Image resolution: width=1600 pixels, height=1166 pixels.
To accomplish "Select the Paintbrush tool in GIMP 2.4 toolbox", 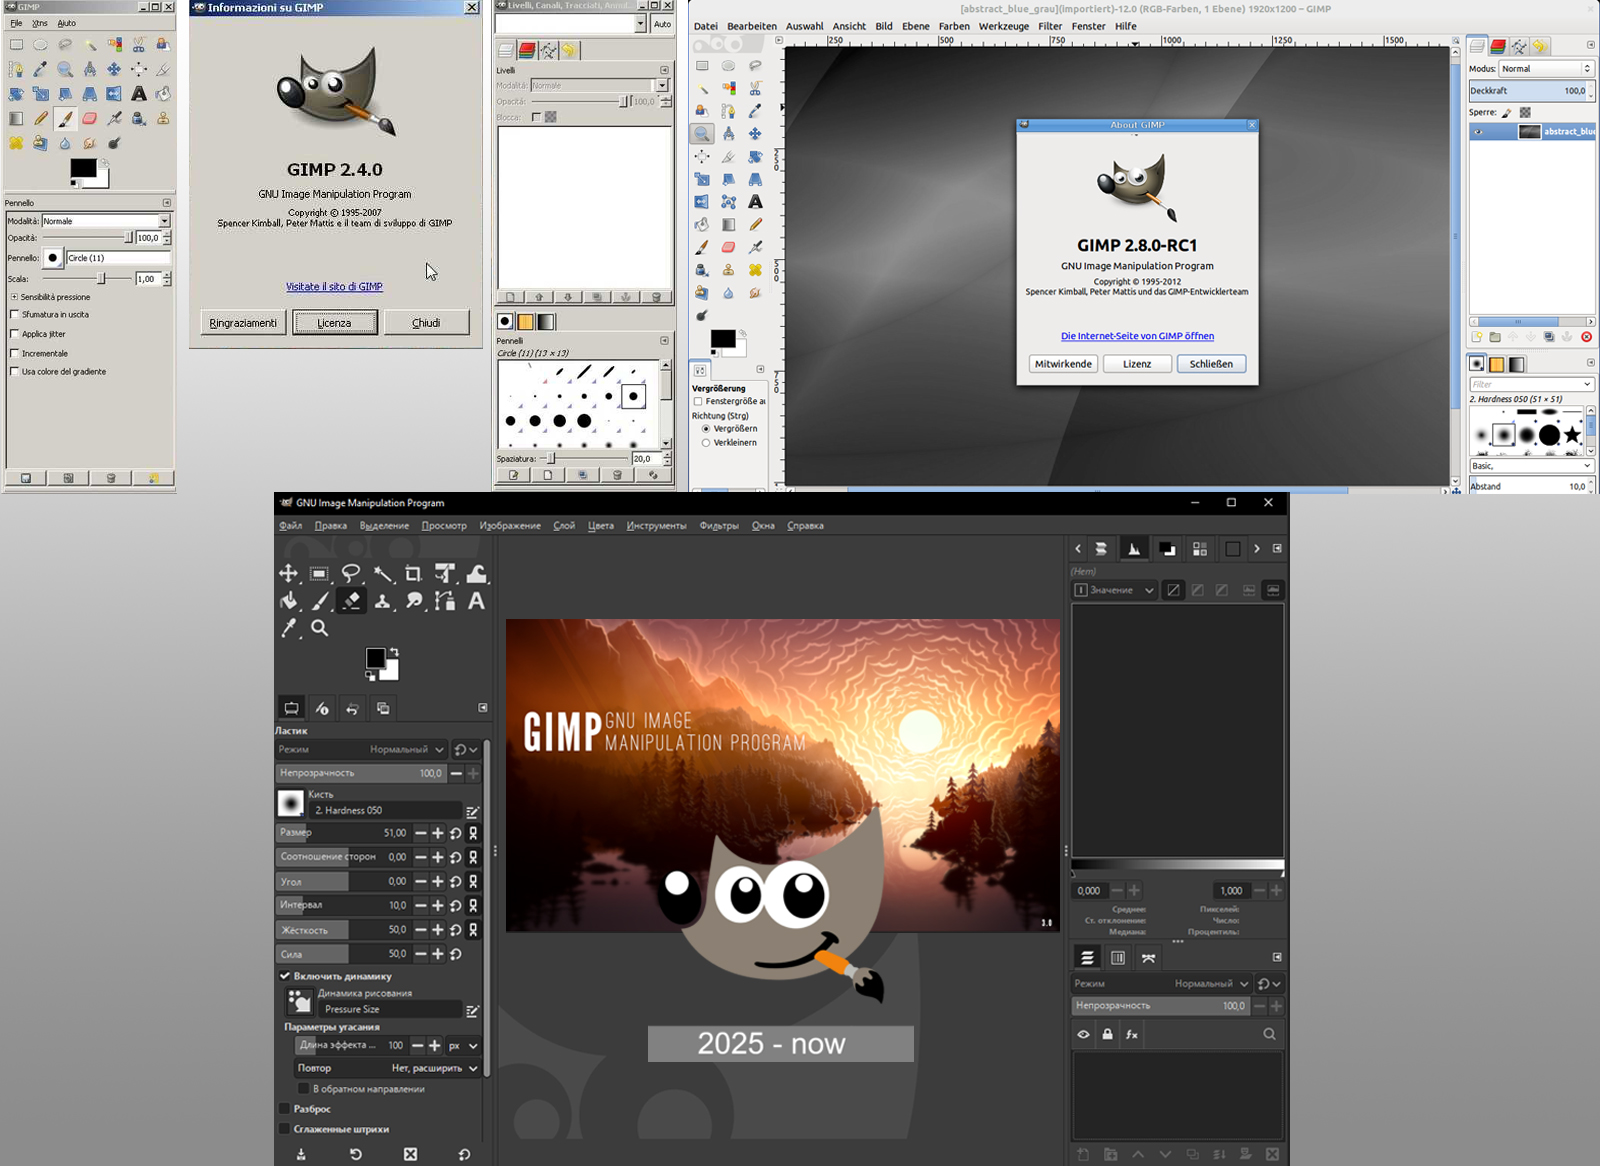I will click(65, 119).
